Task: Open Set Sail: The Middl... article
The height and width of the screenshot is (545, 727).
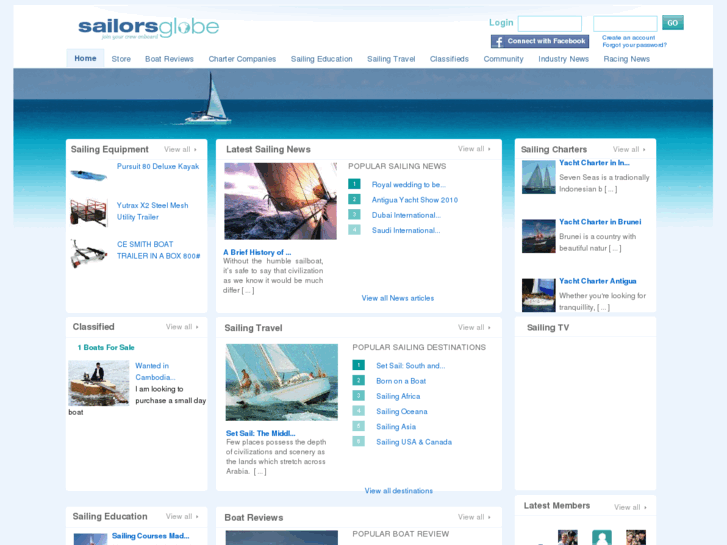Action: point(261,433)
